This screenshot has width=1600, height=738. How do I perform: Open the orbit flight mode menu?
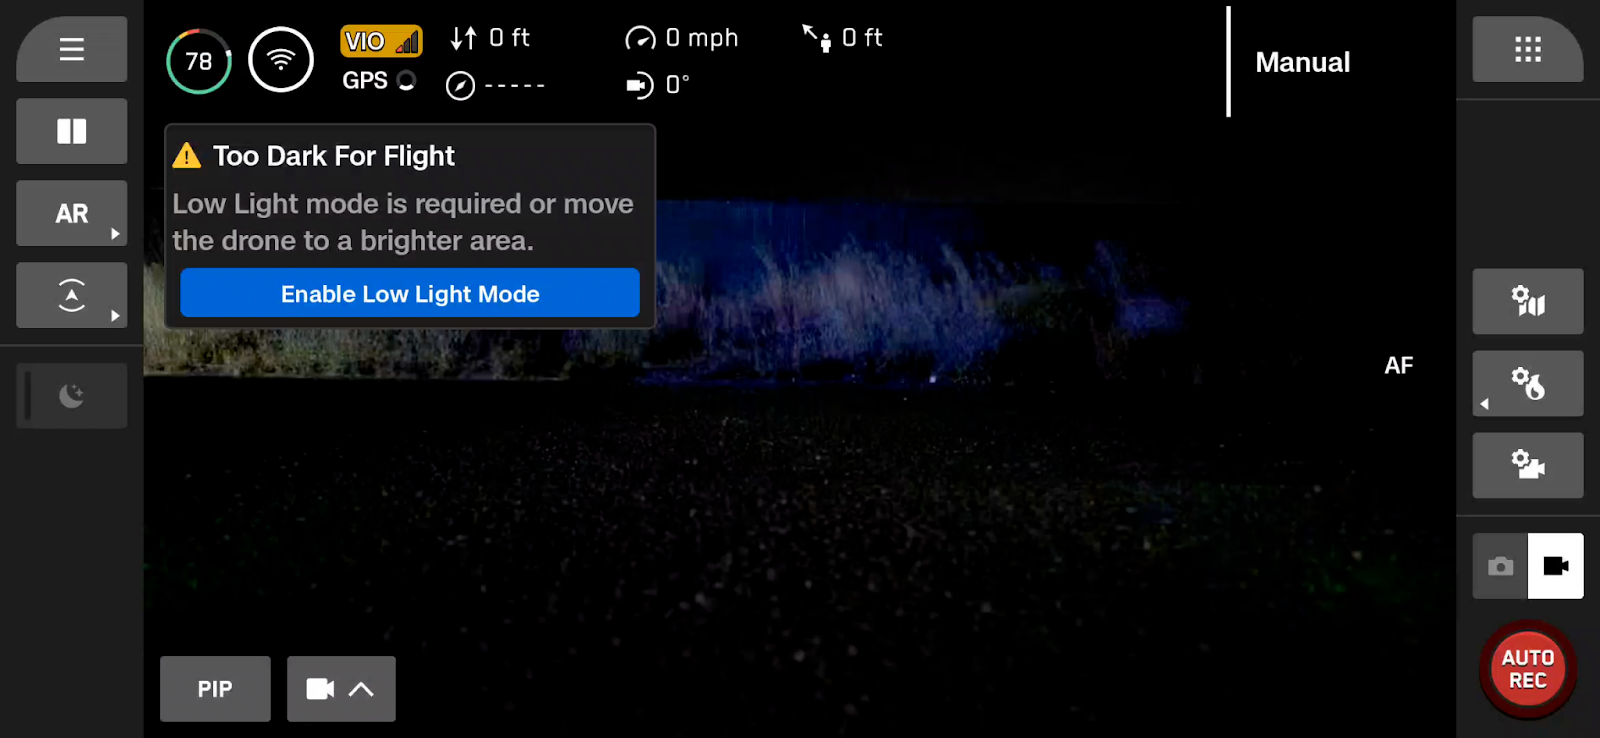coord(71,295)
